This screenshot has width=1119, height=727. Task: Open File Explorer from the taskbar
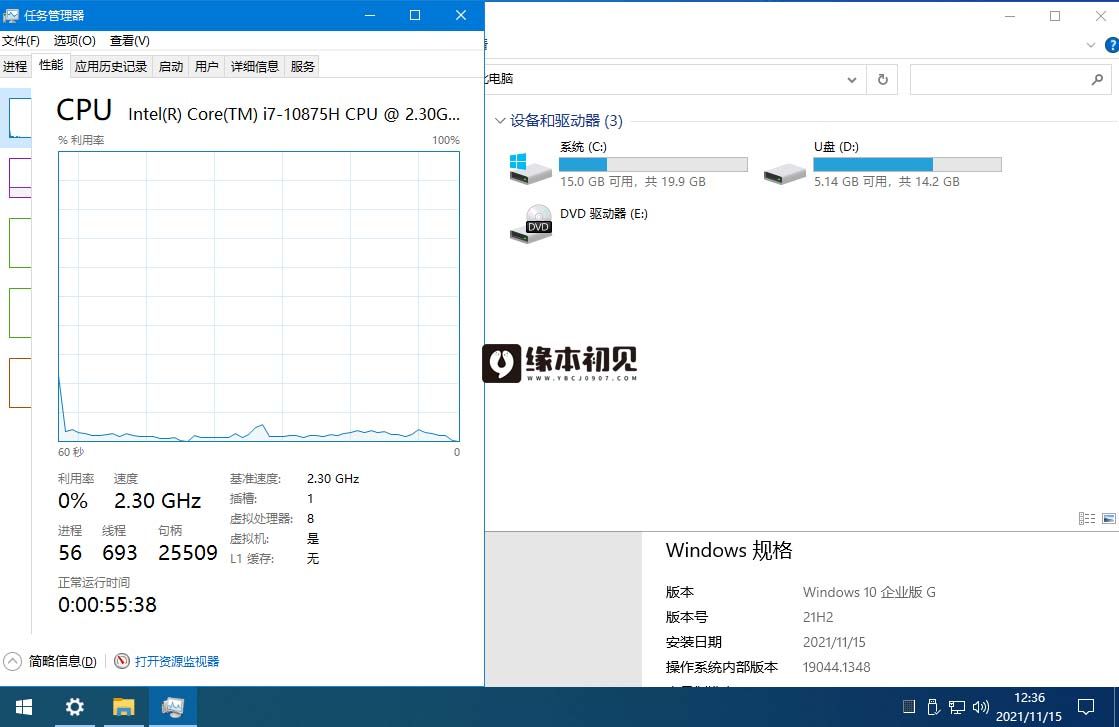123,707
